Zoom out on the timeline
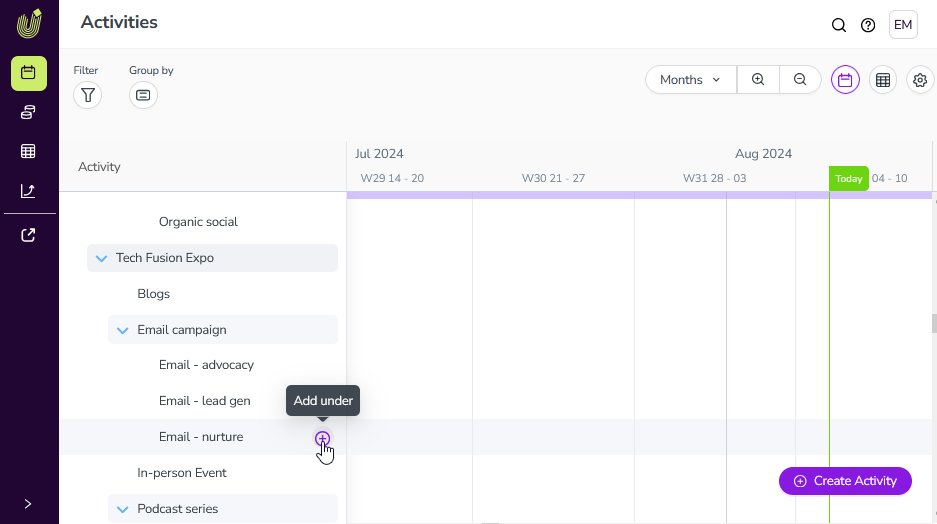Image resolution: width=937 pixels, height=524 pixels. [800, 80]
